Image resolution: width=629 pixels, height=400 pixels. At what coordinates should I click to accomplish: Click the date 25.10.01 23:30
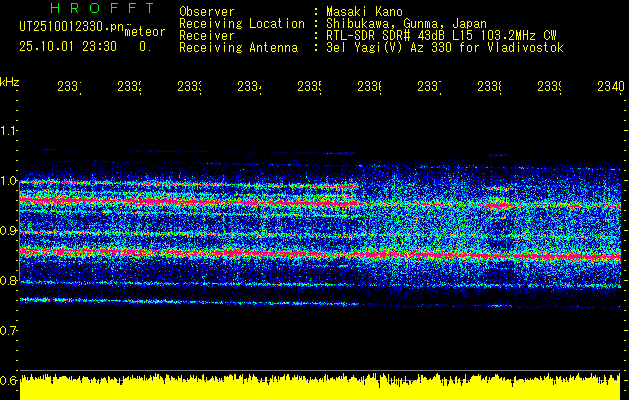(68, 47)
